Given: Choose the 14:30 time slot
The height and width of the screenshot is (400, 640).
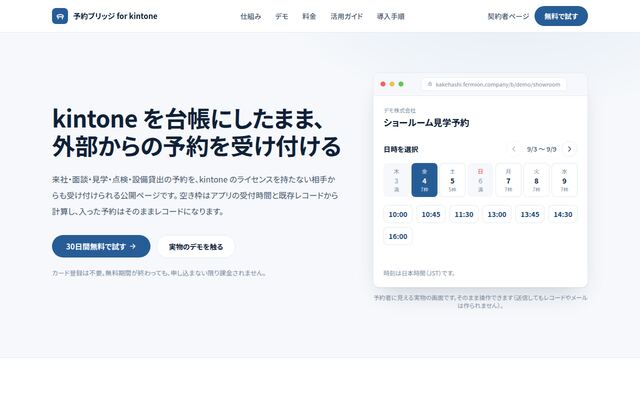Looking at the screenshot, I should pos(563,214).
